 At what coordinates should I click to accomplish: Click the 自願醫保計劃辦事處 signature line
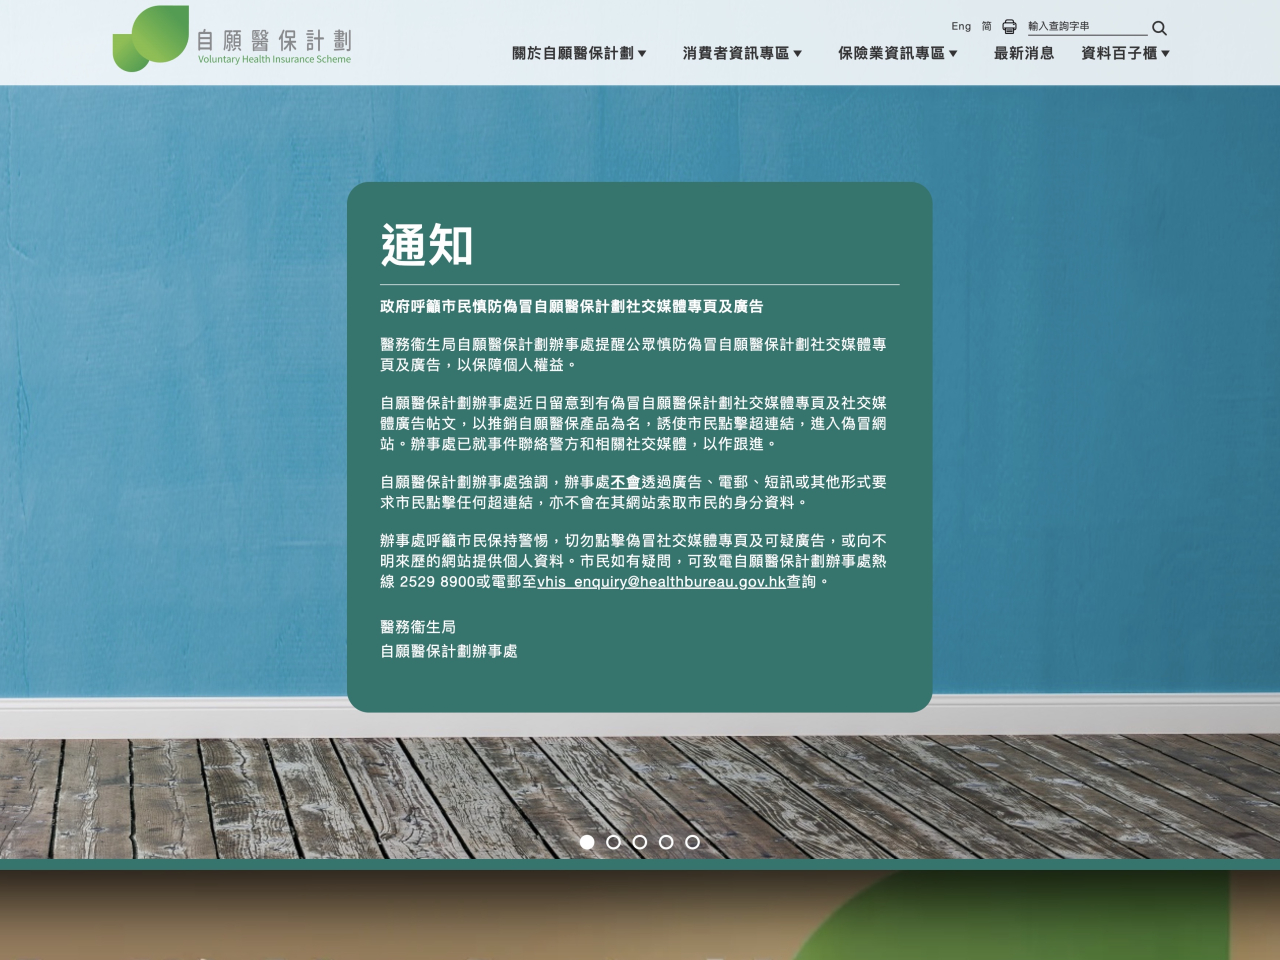click(449, 651)
